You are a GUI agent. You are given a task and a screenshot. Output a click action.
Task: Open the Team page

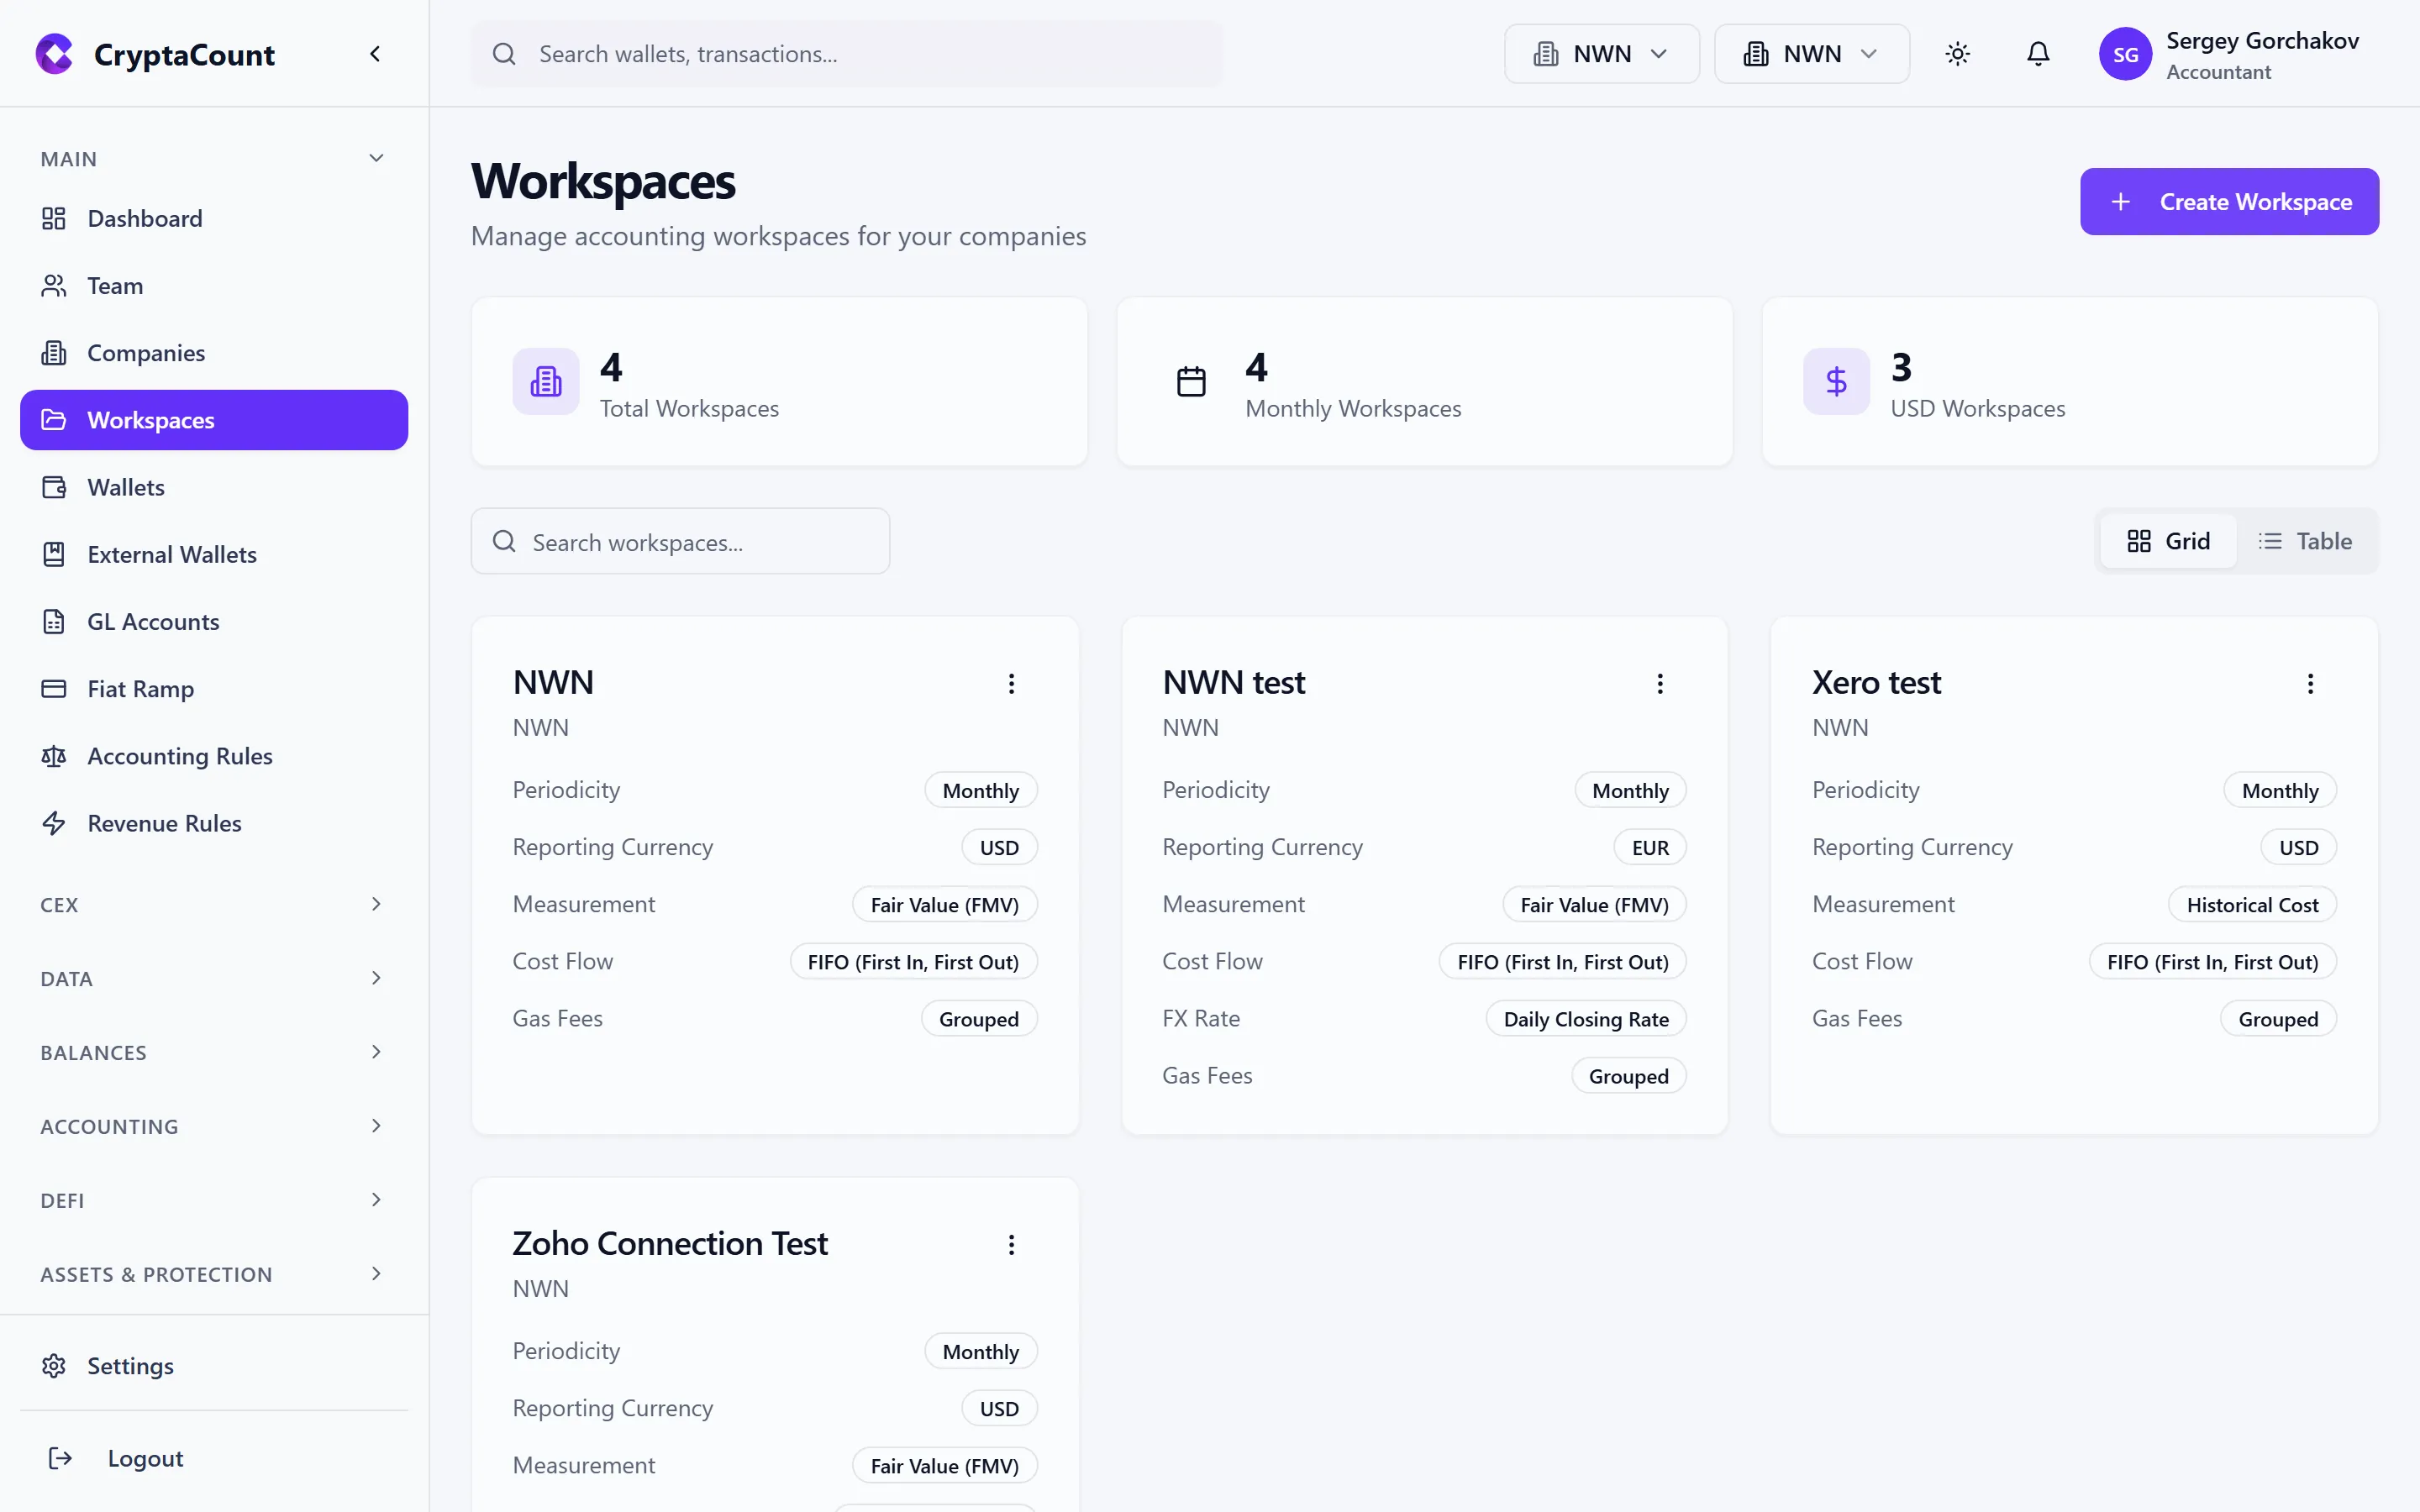115,285
